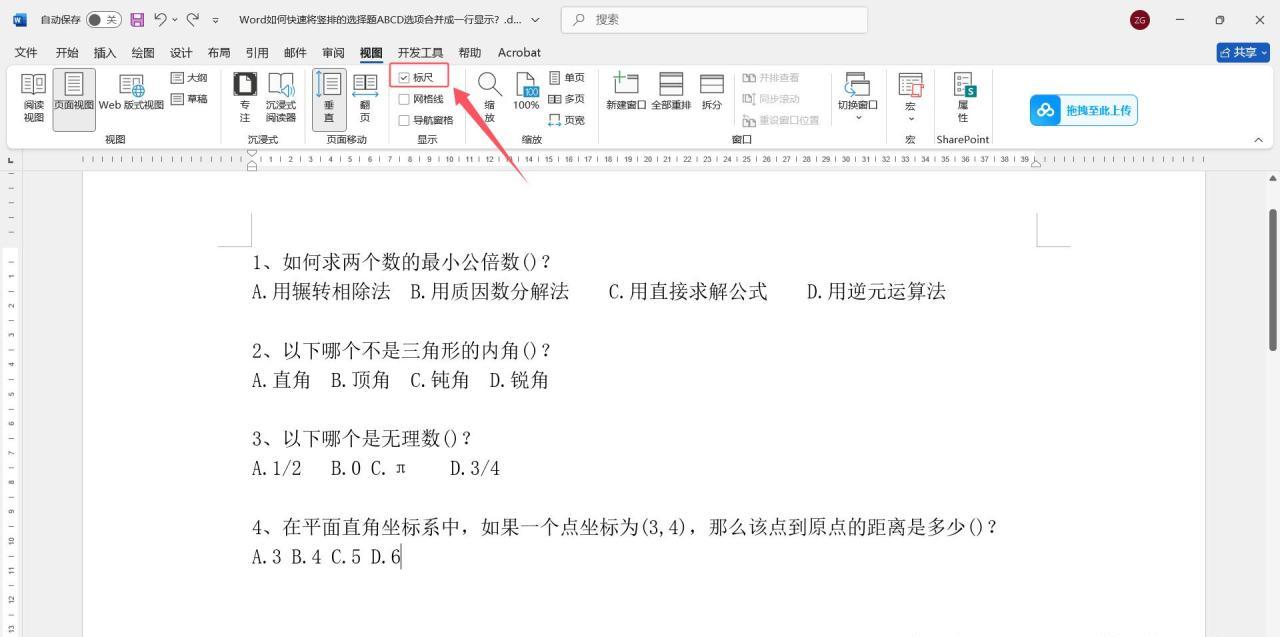Open the 设计 design tab
This screenshot has width=1280, height=637.
181,52
